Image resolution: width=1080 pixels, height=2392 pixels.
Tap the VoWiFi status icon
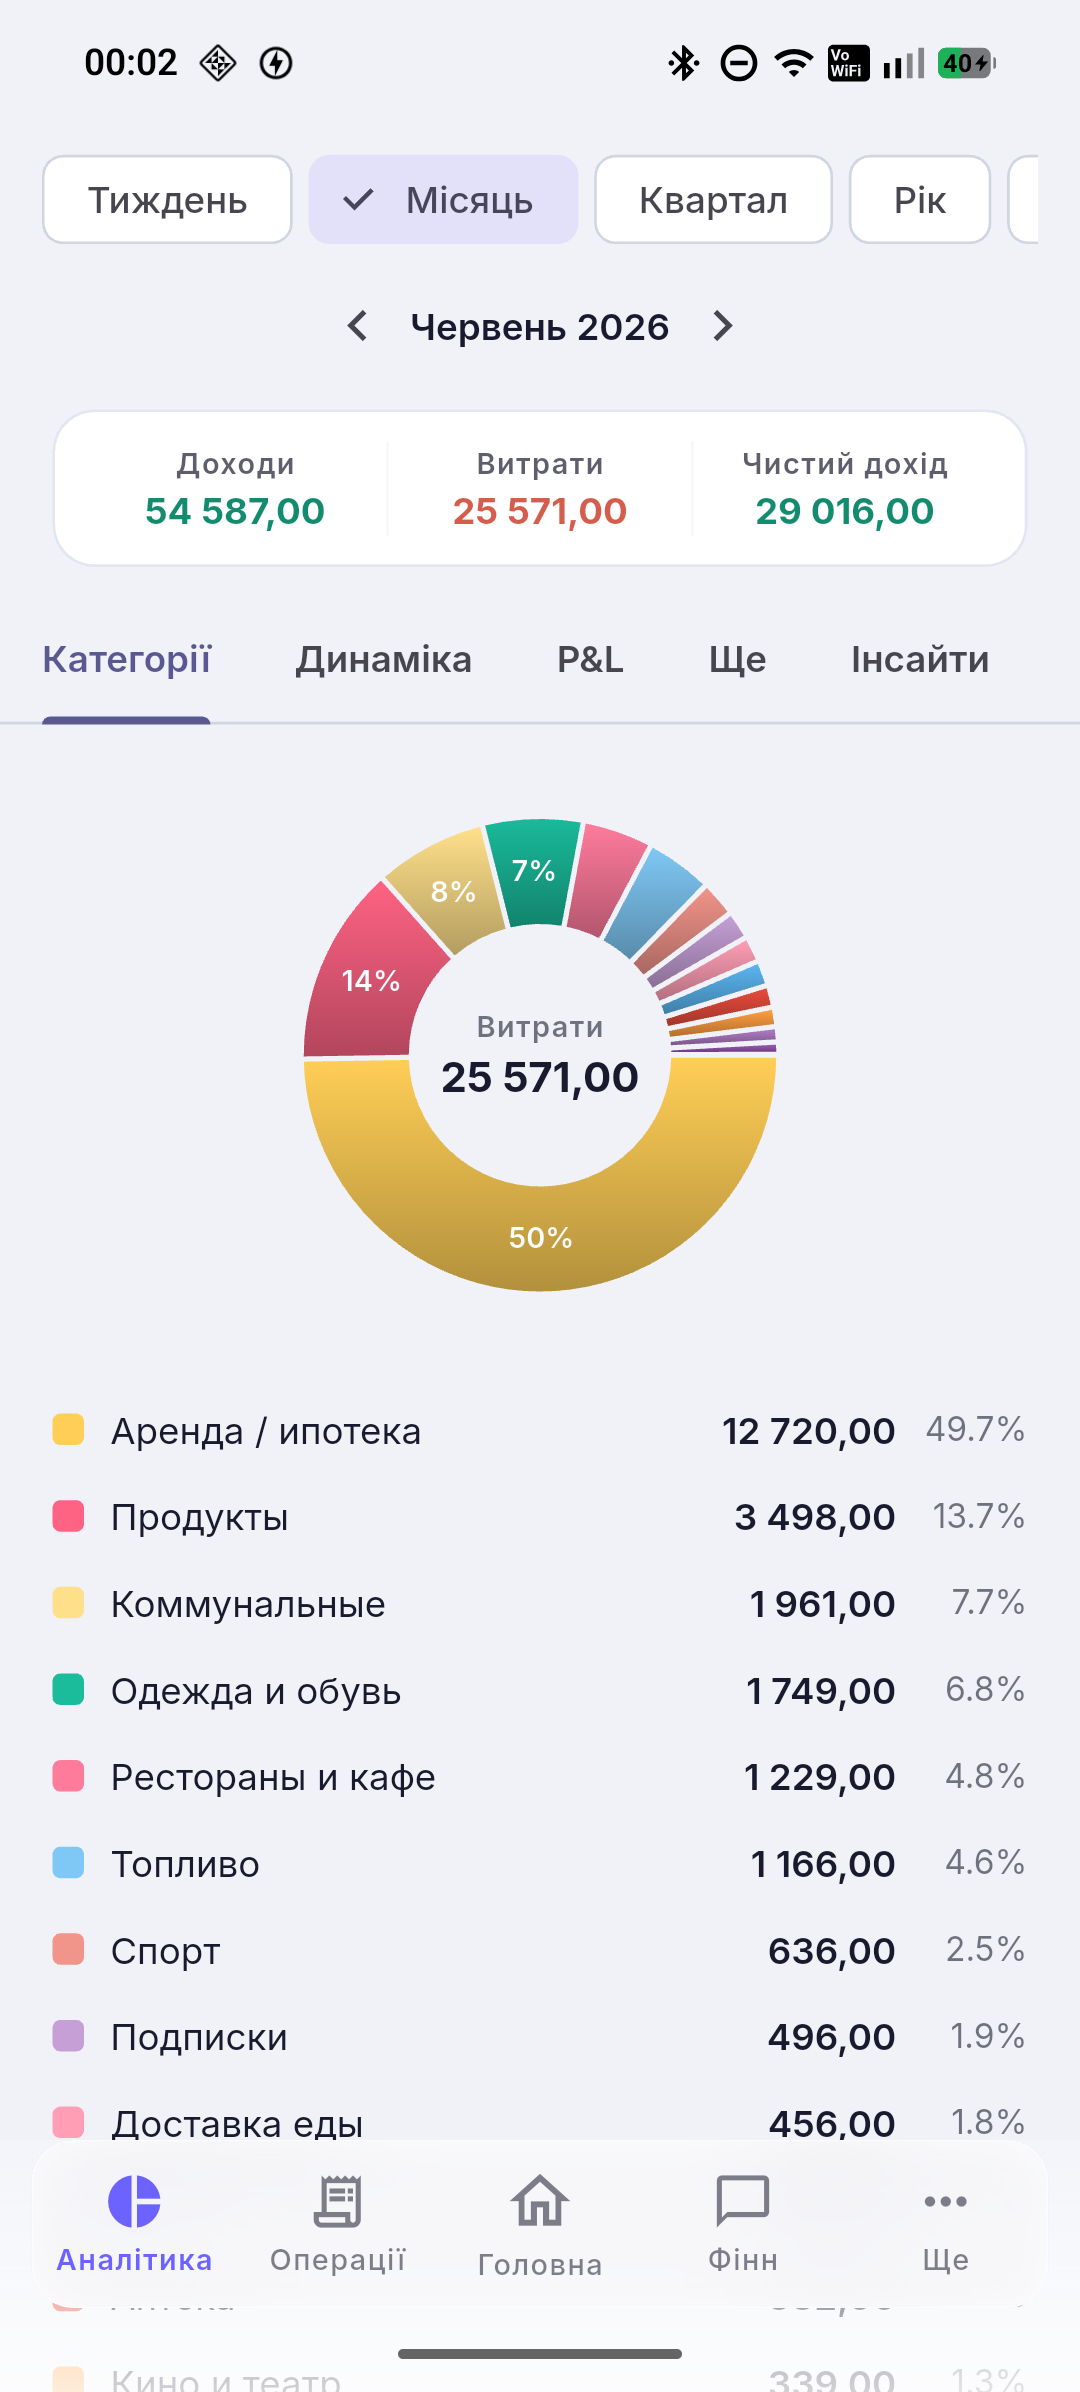848,63
